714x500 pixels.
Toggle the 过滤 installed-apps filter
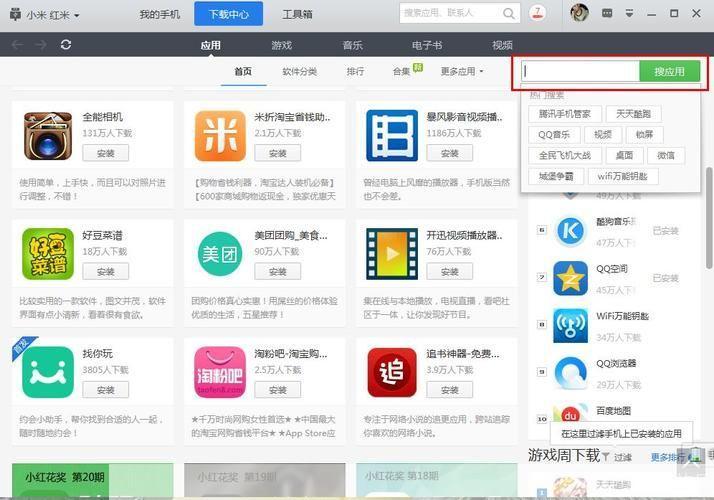(617, 457)
